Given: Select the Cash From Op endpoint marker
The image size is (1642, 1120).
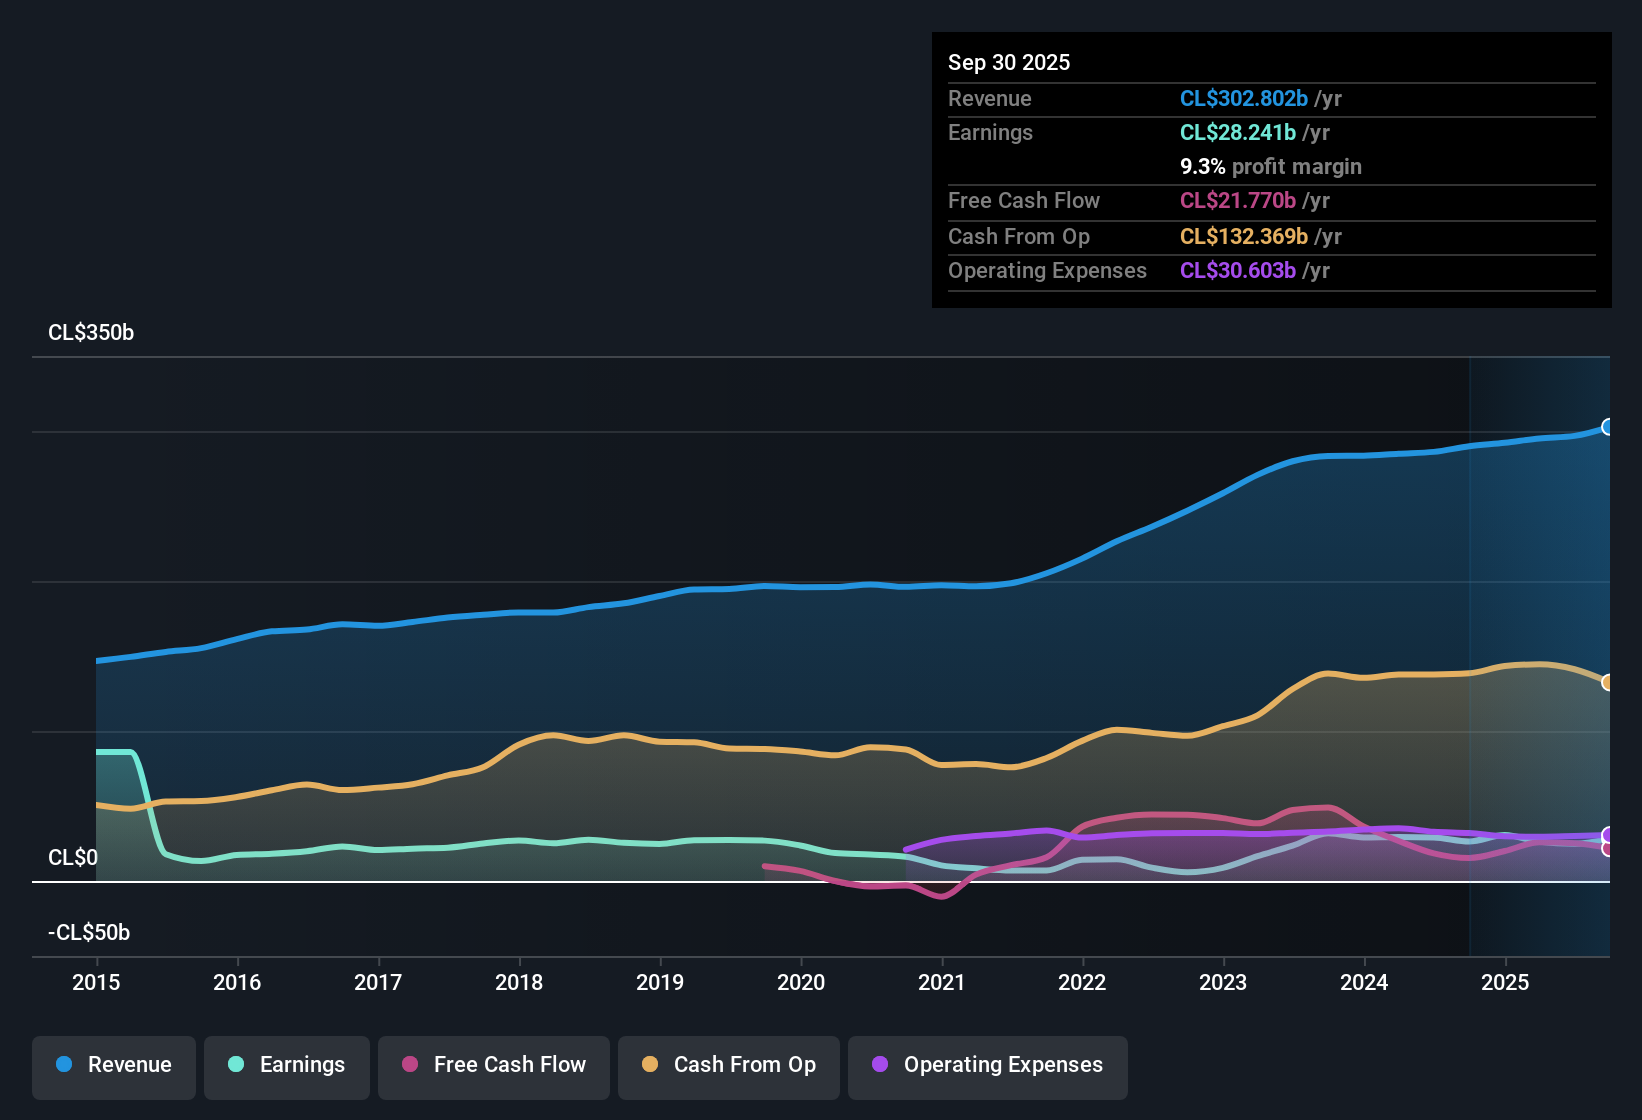Looking at the screenshot, I should [1608, 683].
